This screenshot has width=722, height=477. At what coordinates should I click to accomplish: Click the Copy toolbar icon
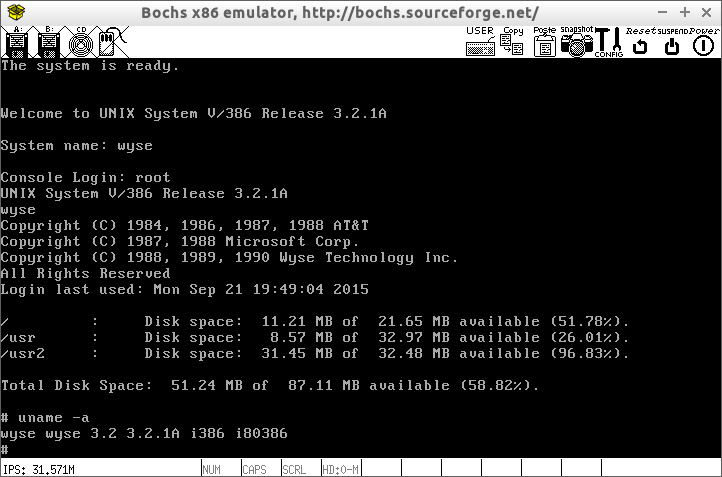(513, 42)
